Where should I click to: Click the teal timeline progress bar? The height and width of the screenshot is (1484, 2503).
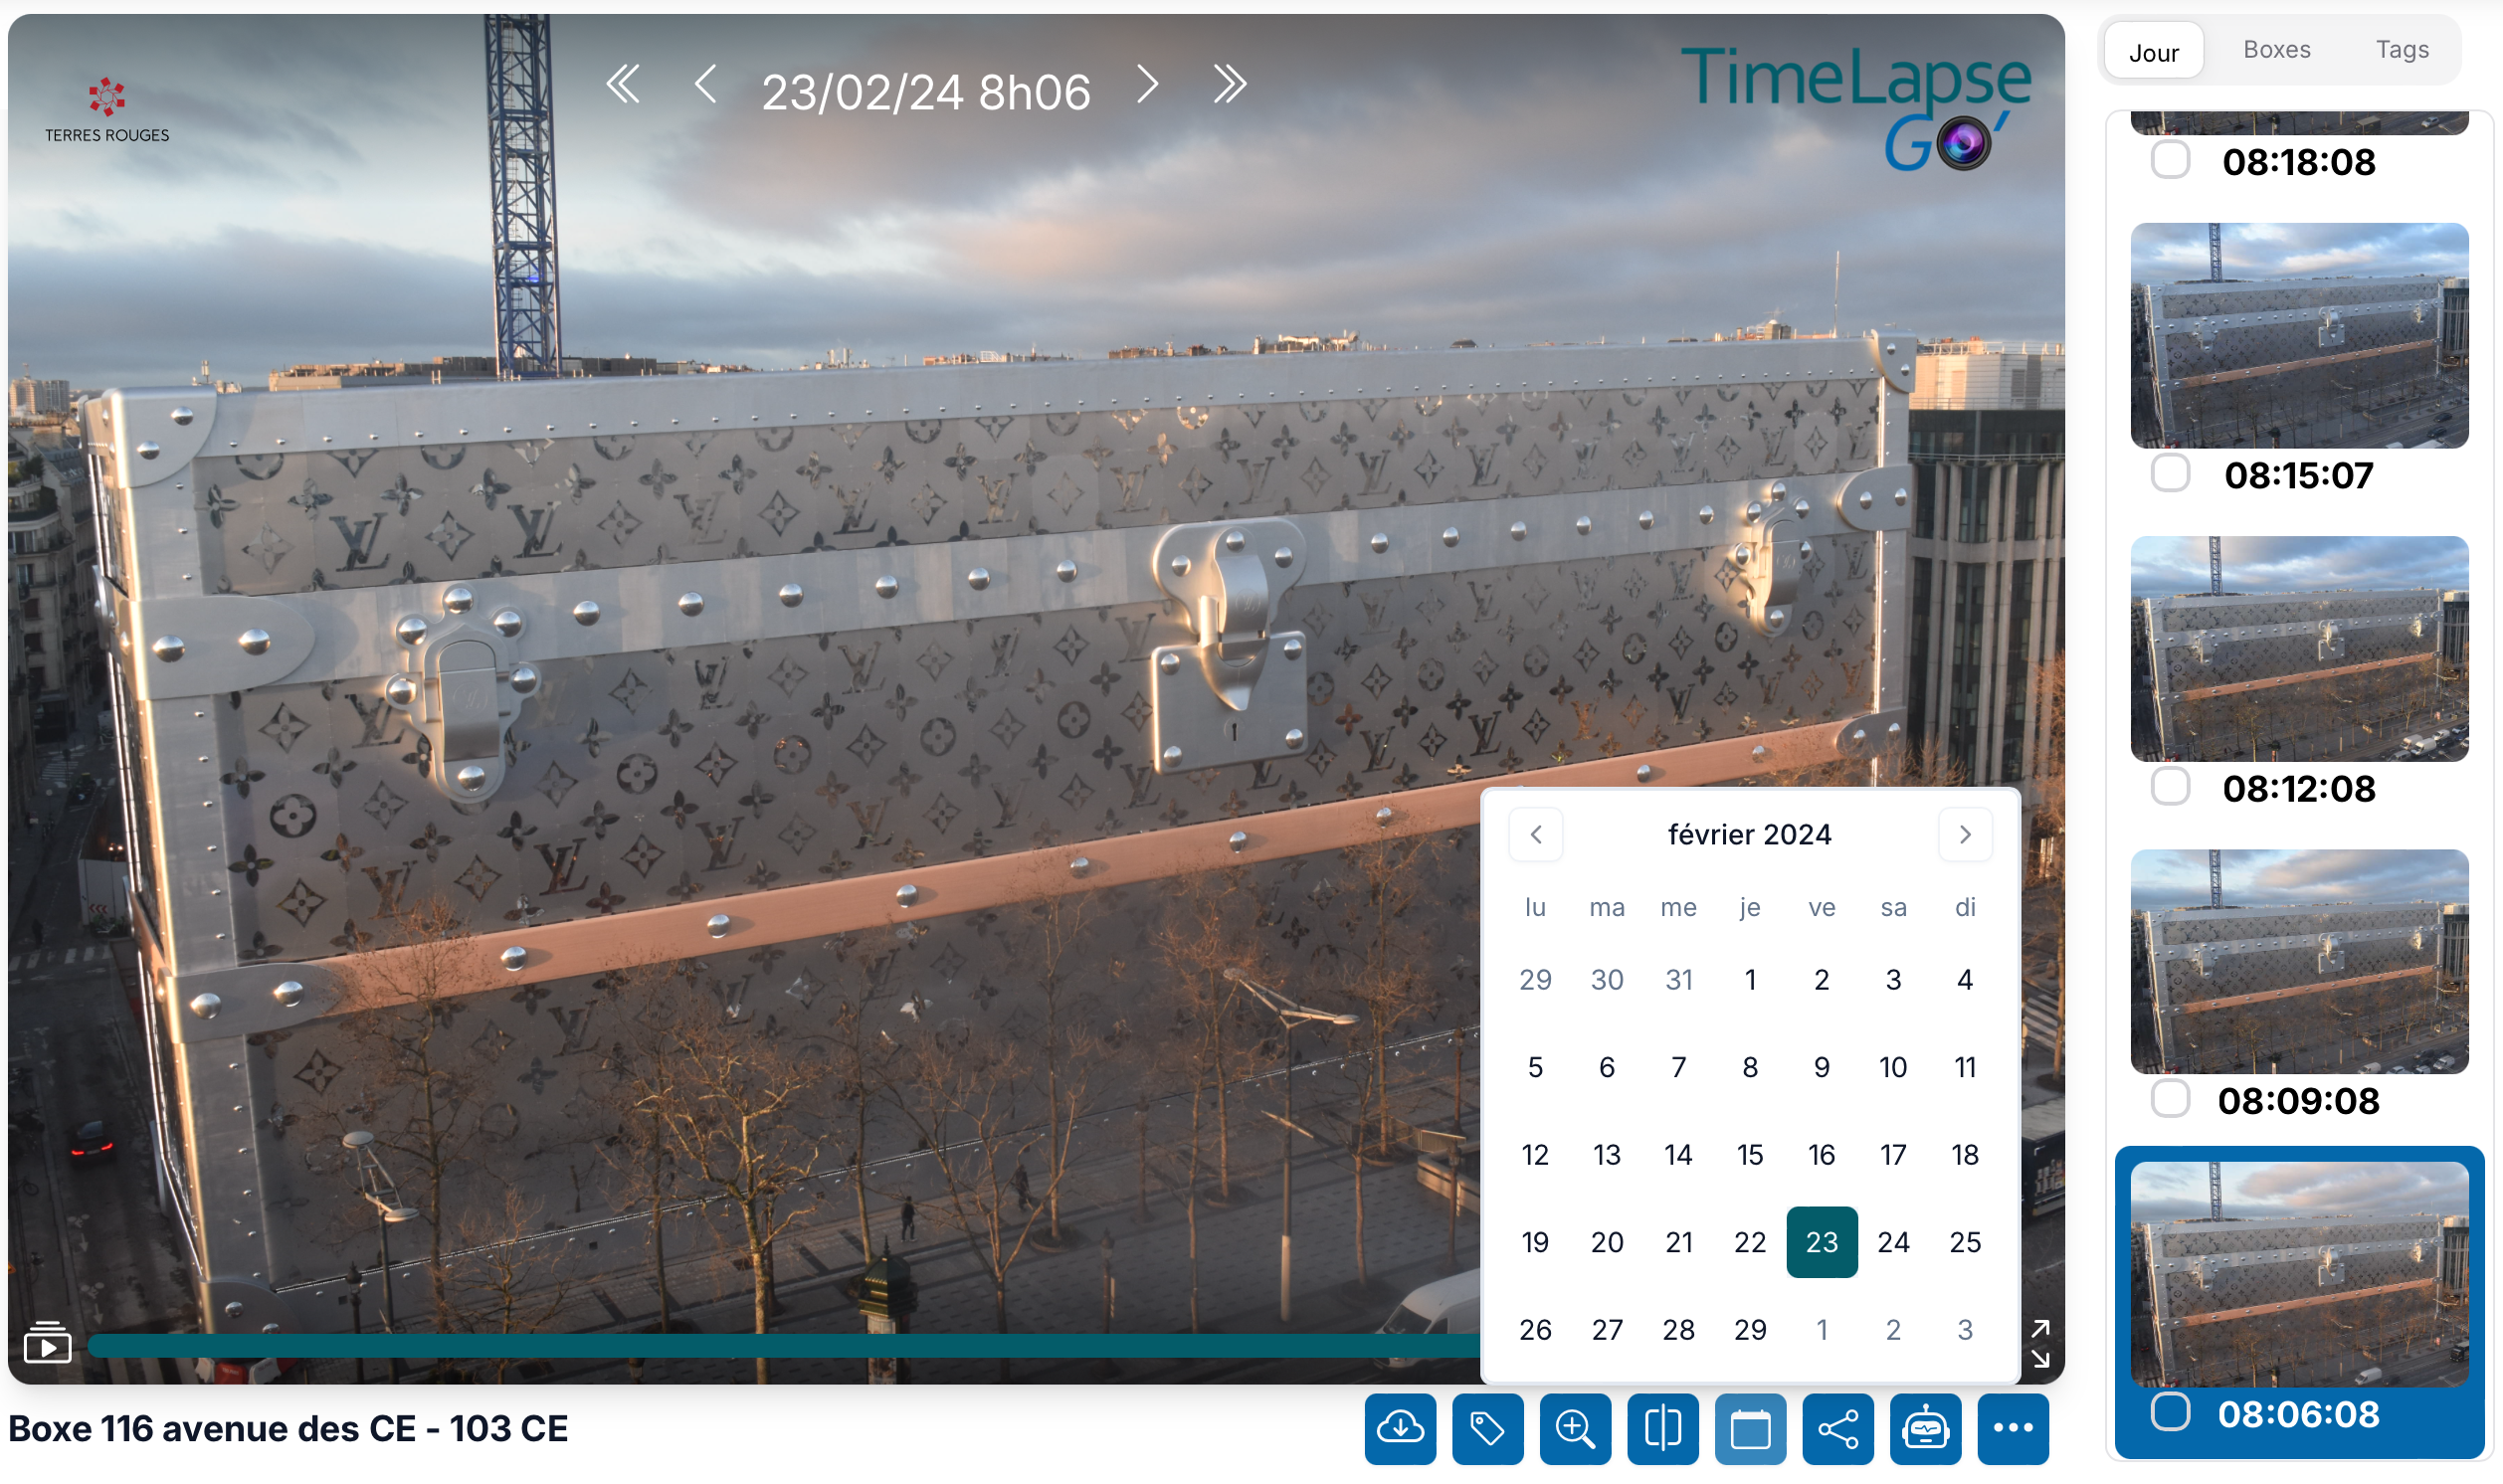coord(783,1345)
